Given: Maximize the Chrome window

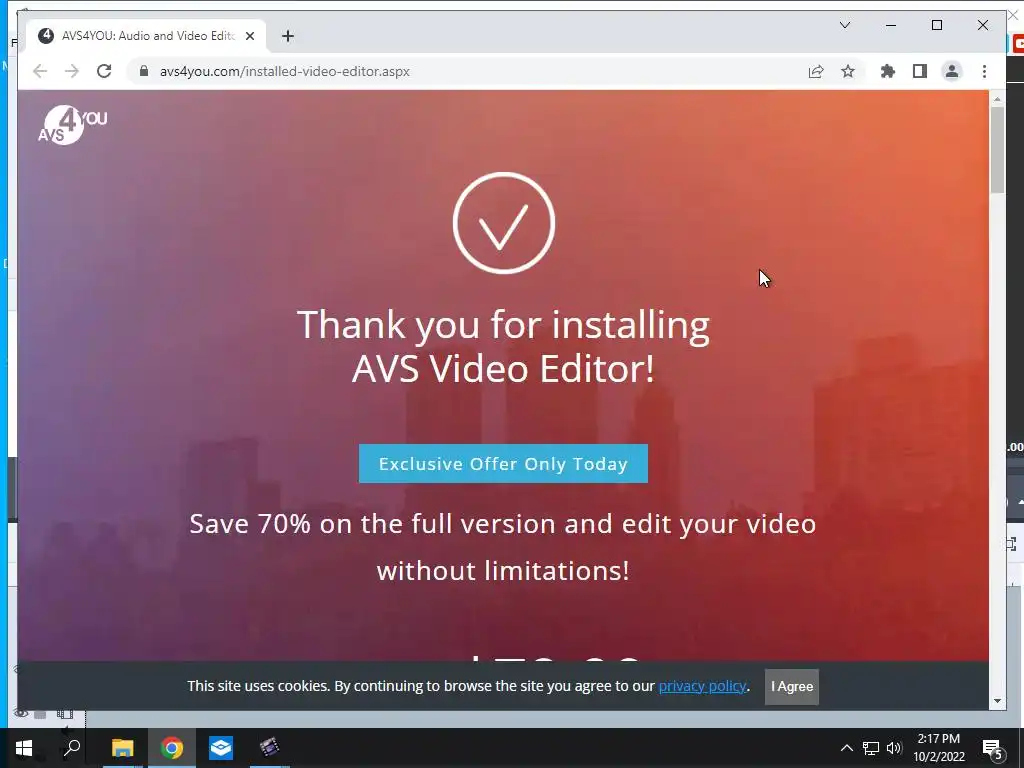Looking at the screenshot, I should coord(936,25).
